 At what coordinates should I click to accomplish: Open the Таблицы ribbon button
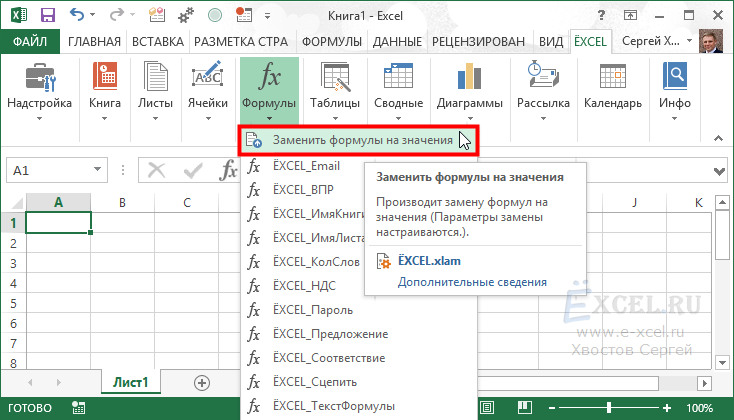point(335,92)
